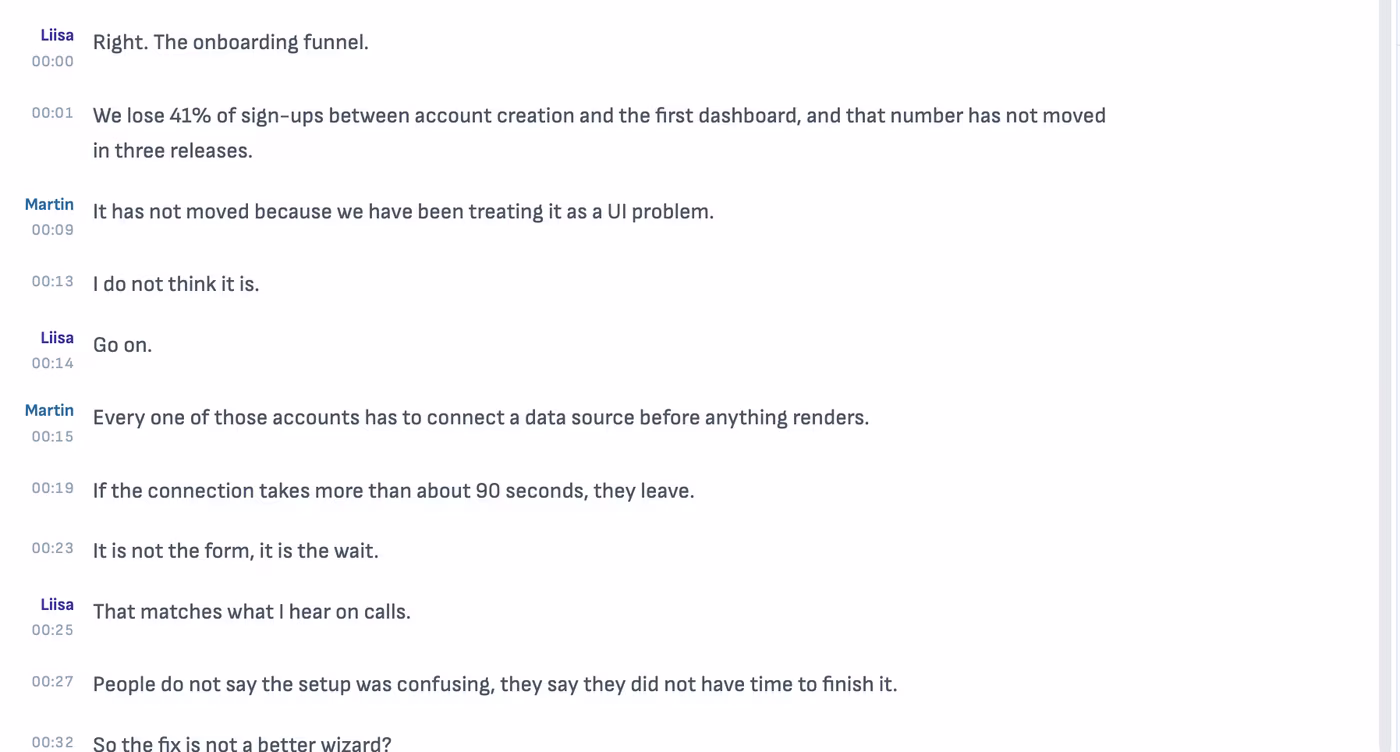Select the 00:09 timestamp under Martin
The image size is (1400, 752).
click(52, 230)
